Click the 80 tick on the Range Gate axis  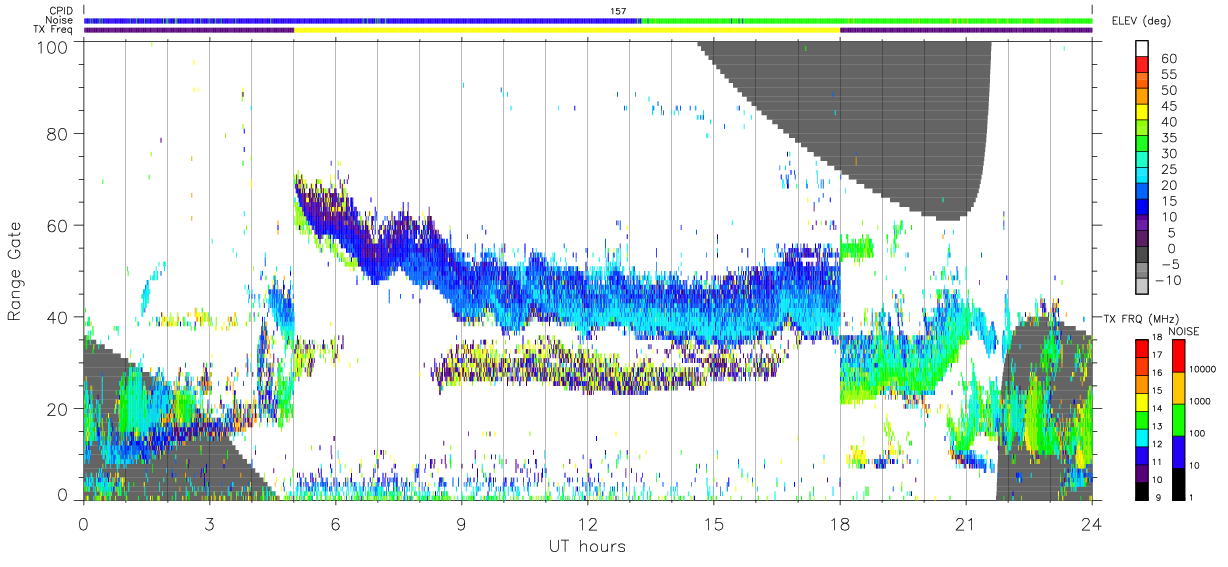tap(58, 134)
